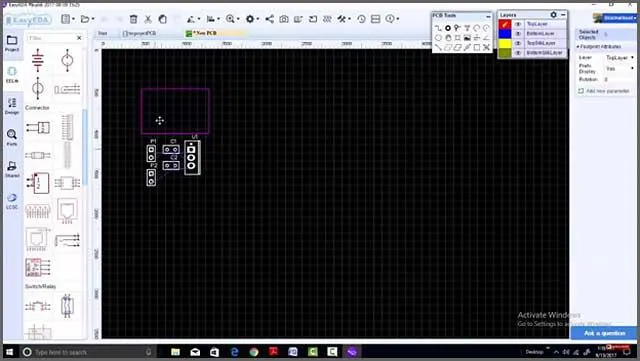Screen dimensions: 640x361
Task: Select the Via tool in PCB Tools
Action: click(457, 28)
